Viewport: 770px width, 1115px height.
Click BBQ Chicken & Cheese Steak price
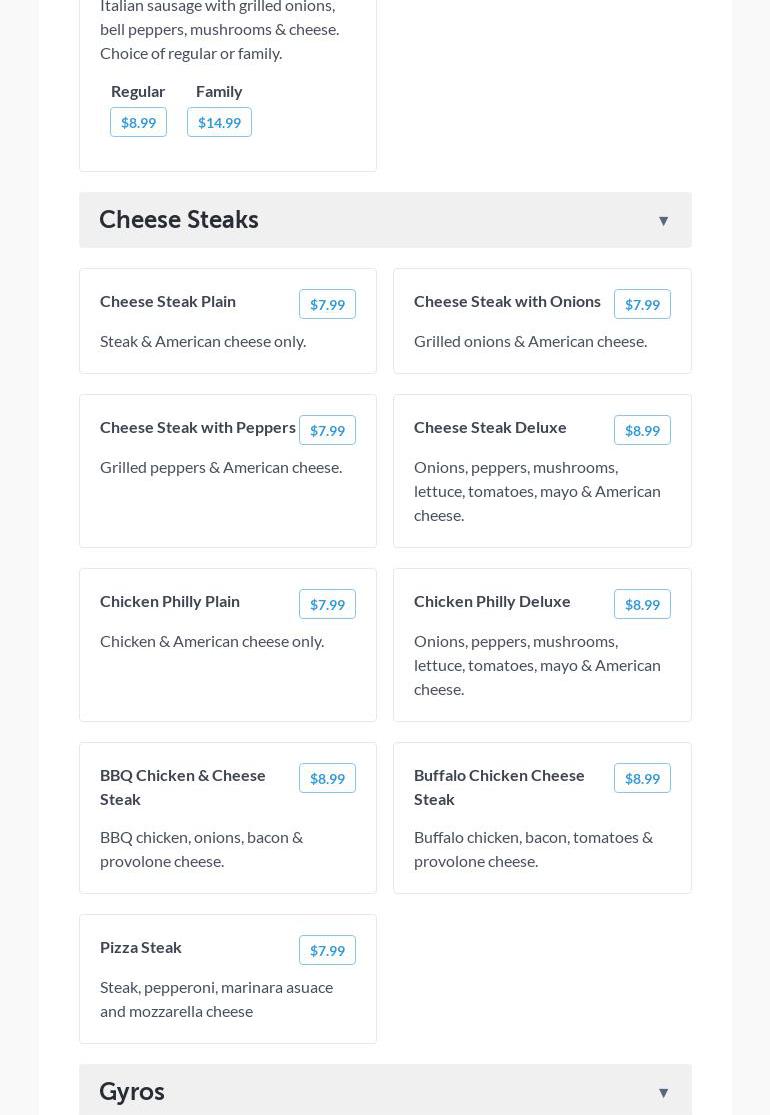pos(327,779)
